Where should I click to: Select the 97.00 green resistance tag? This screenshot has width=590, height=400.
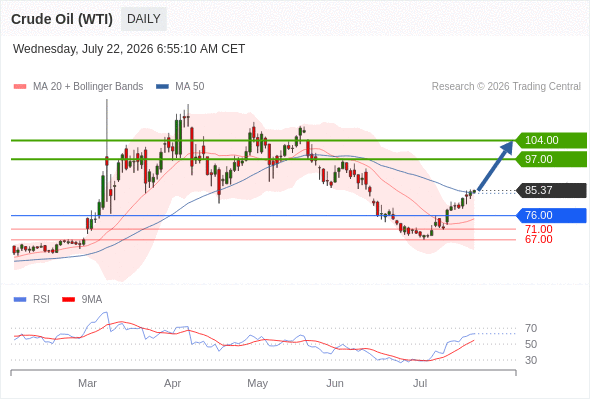(x=551, y=159)
